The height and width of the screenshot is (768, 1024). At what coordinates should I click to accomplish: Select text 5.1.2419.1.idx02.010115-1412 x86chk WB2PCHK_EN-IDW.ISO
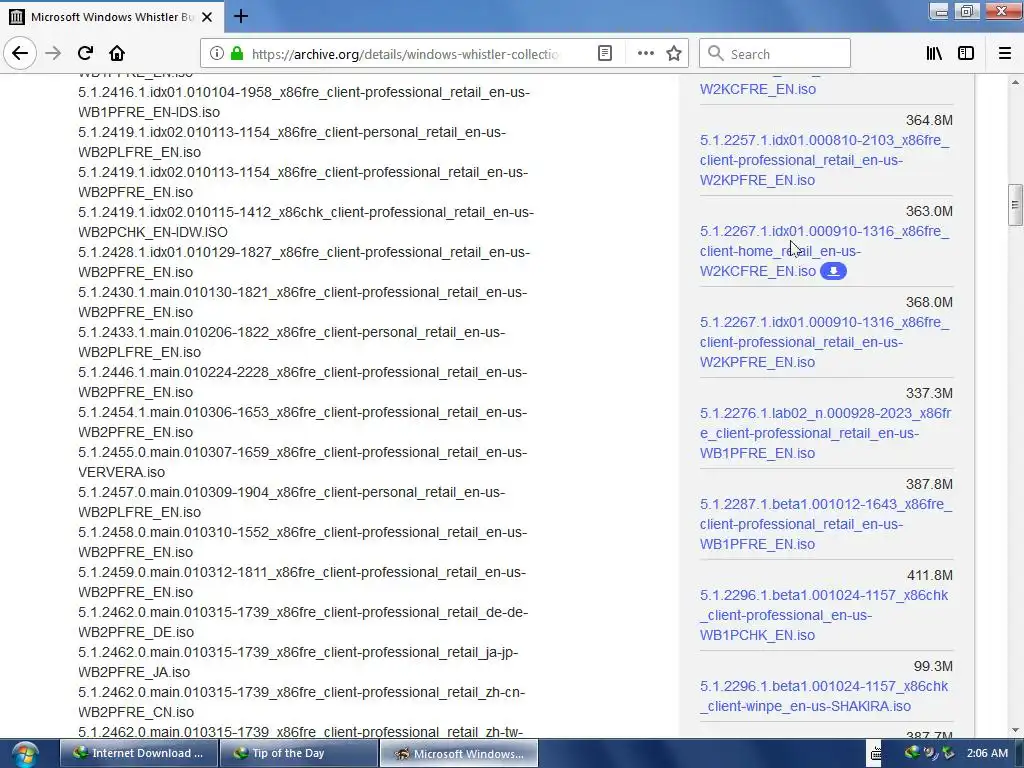306,222
